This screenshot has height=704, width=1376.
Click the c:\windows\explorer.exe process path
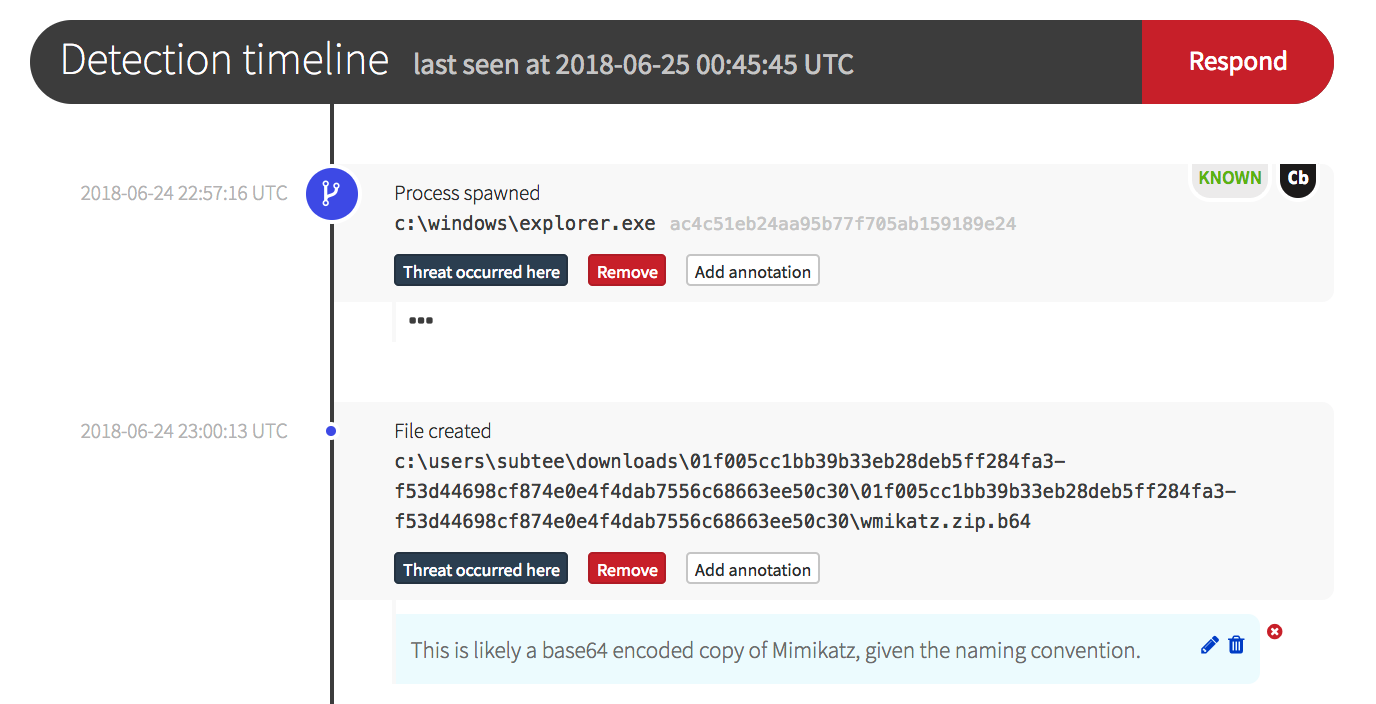[x=525, y=224]
